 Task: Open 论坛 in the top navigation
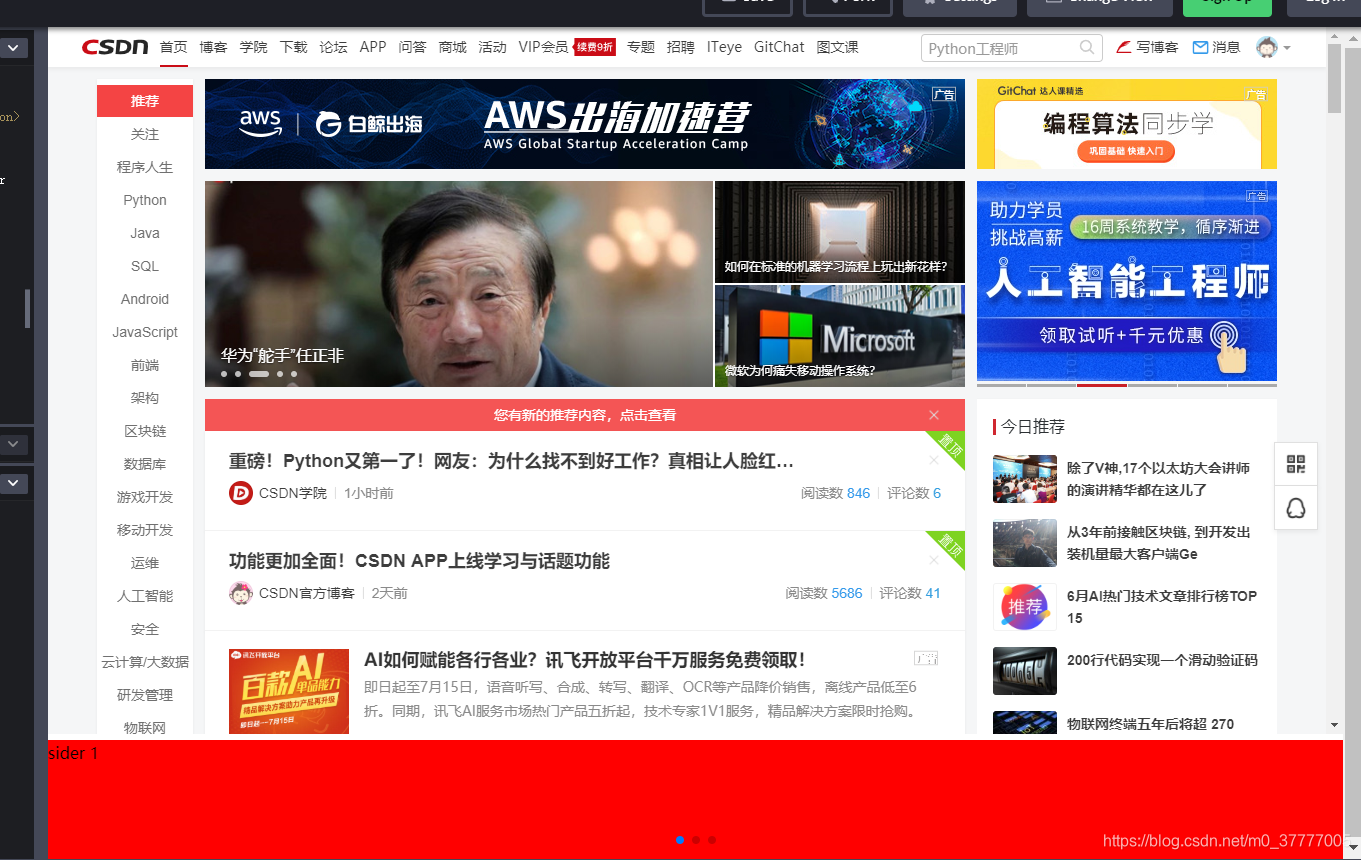(x=333, y=47)
